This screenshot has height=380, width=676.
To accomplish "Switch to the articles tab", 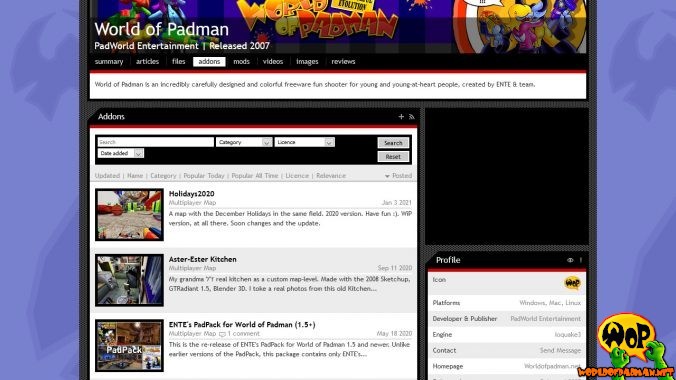I will point(147,62).
